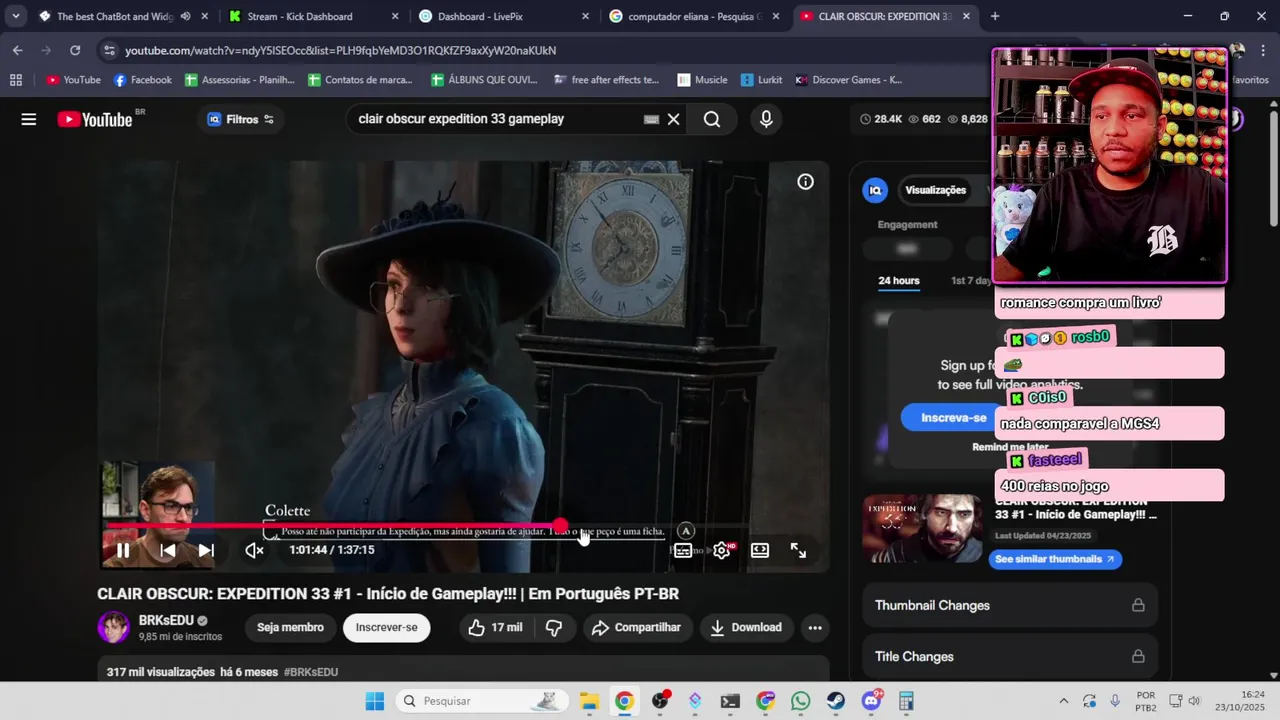Open the BRKsEDU channel name link

166,620
